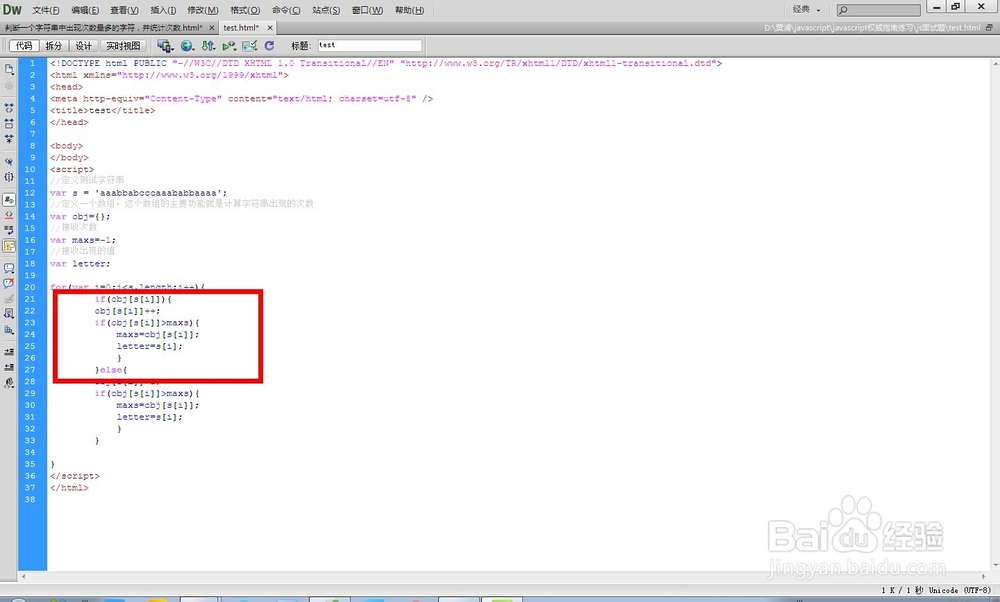Click code line 'var letter;'
Viewport: 1000px width, 602px height.
tap(80, 263)
